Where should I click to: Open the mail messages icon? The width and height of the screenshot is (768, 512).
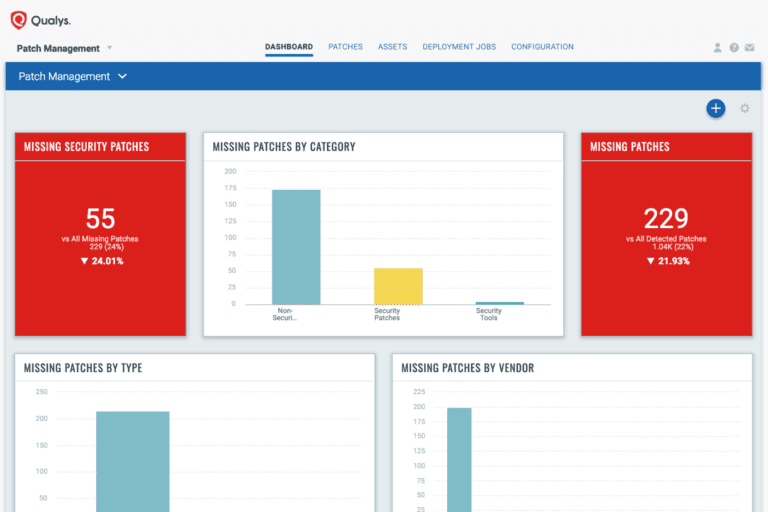pyautogui.click(x=749, y=48)
